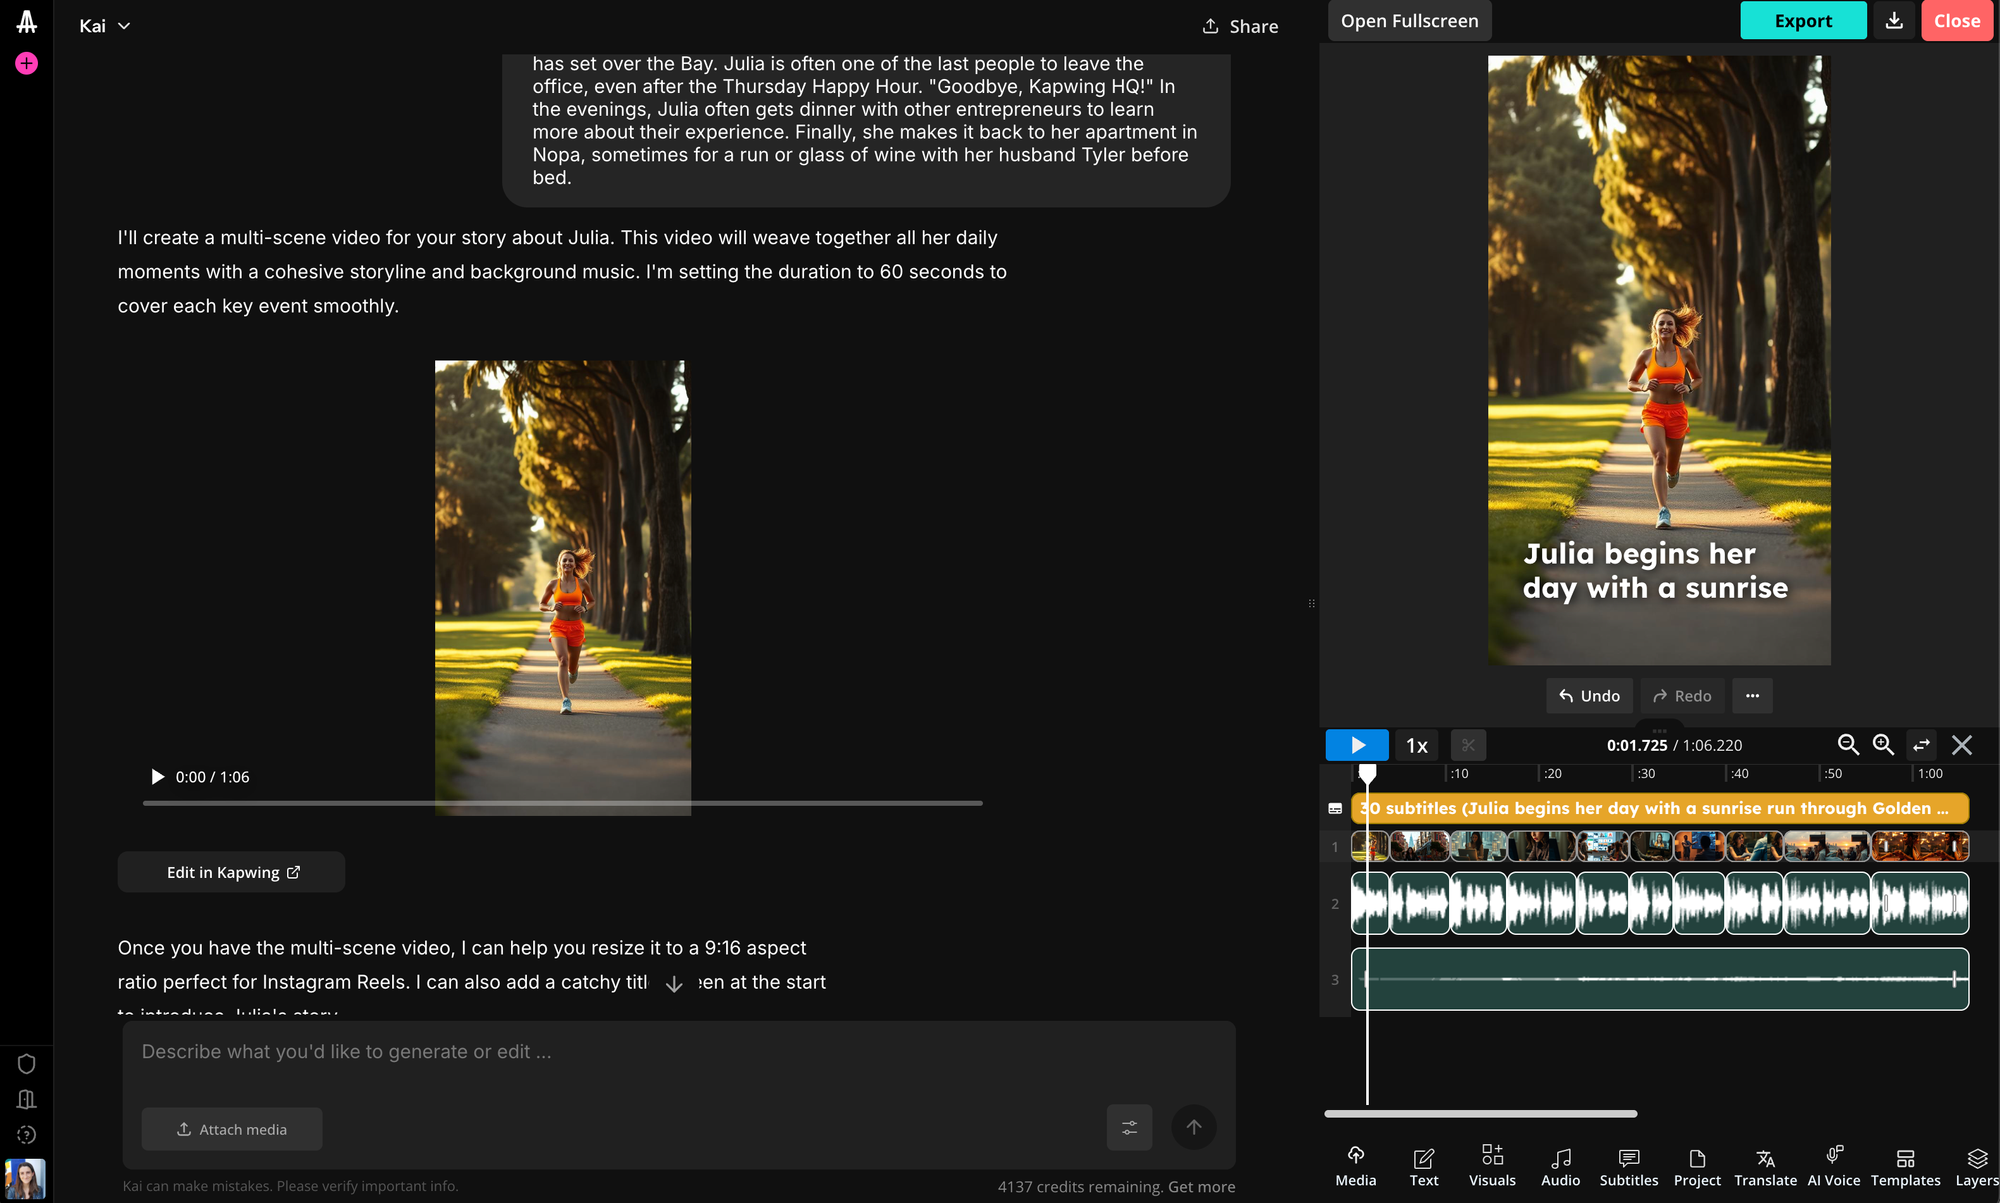Expand the 30 subtitles track bar
The image size is (2000, 1203).
(x=1660, y=808)
